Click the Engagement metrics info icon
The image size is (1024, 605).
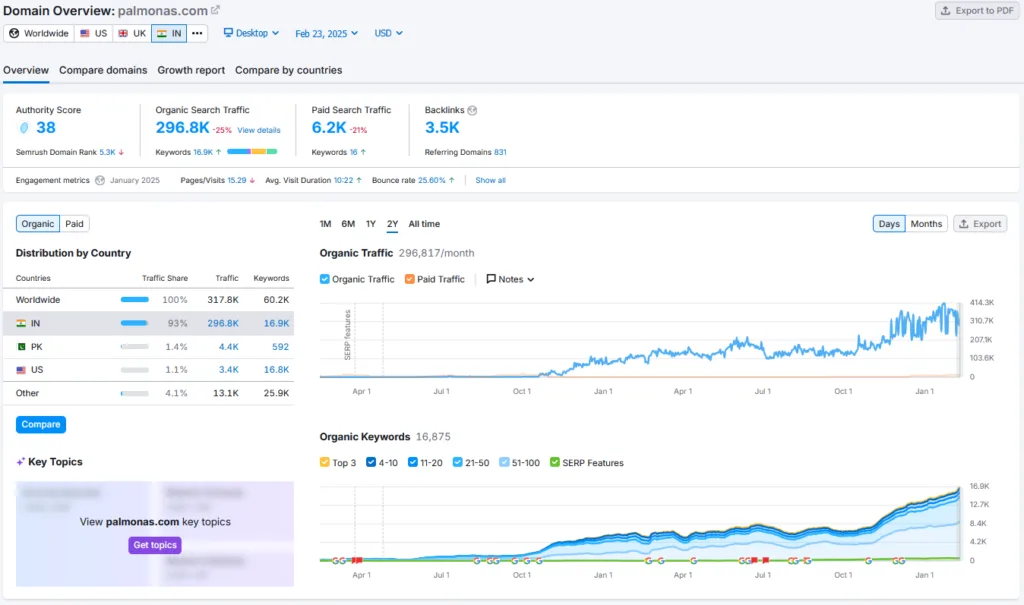pyautogui.click(x=100, y=180)
